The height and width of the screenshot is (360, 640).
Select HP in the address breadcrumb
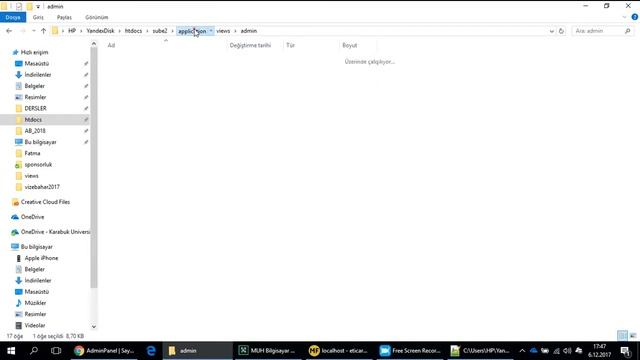72,31
